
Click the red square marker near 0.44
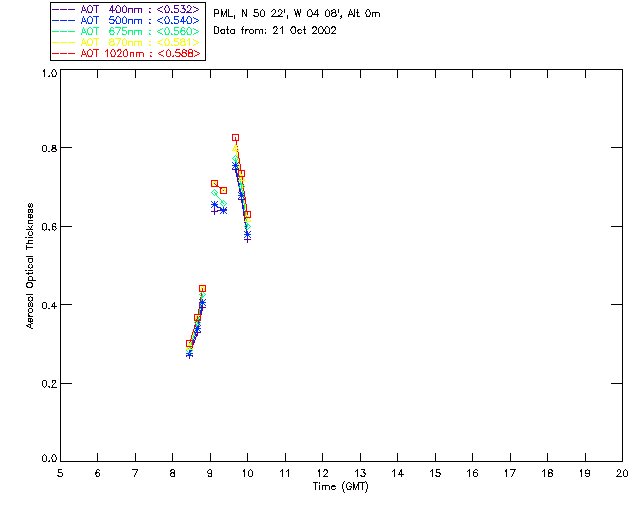pos(202,289)
